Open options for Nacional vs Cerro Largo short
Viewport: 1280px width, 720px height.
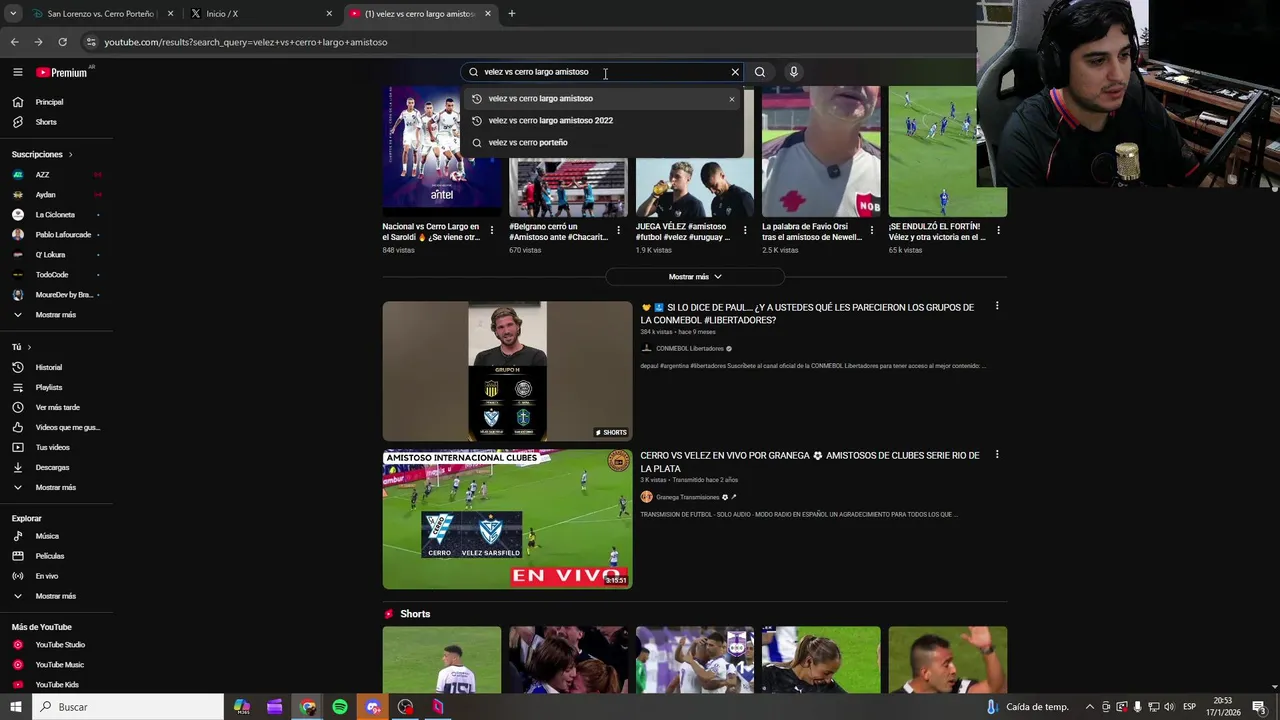(491, 230)
